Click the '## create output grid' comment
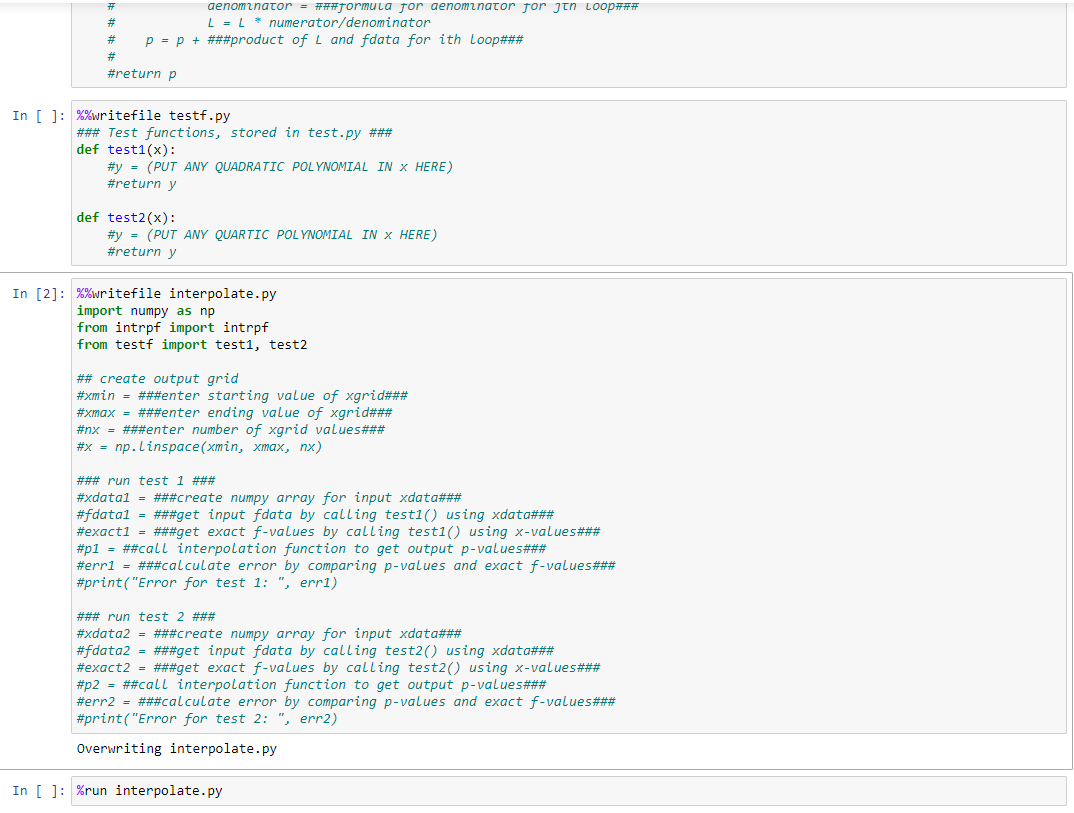This screenshot has width=1074, height=813. [158, 379]
